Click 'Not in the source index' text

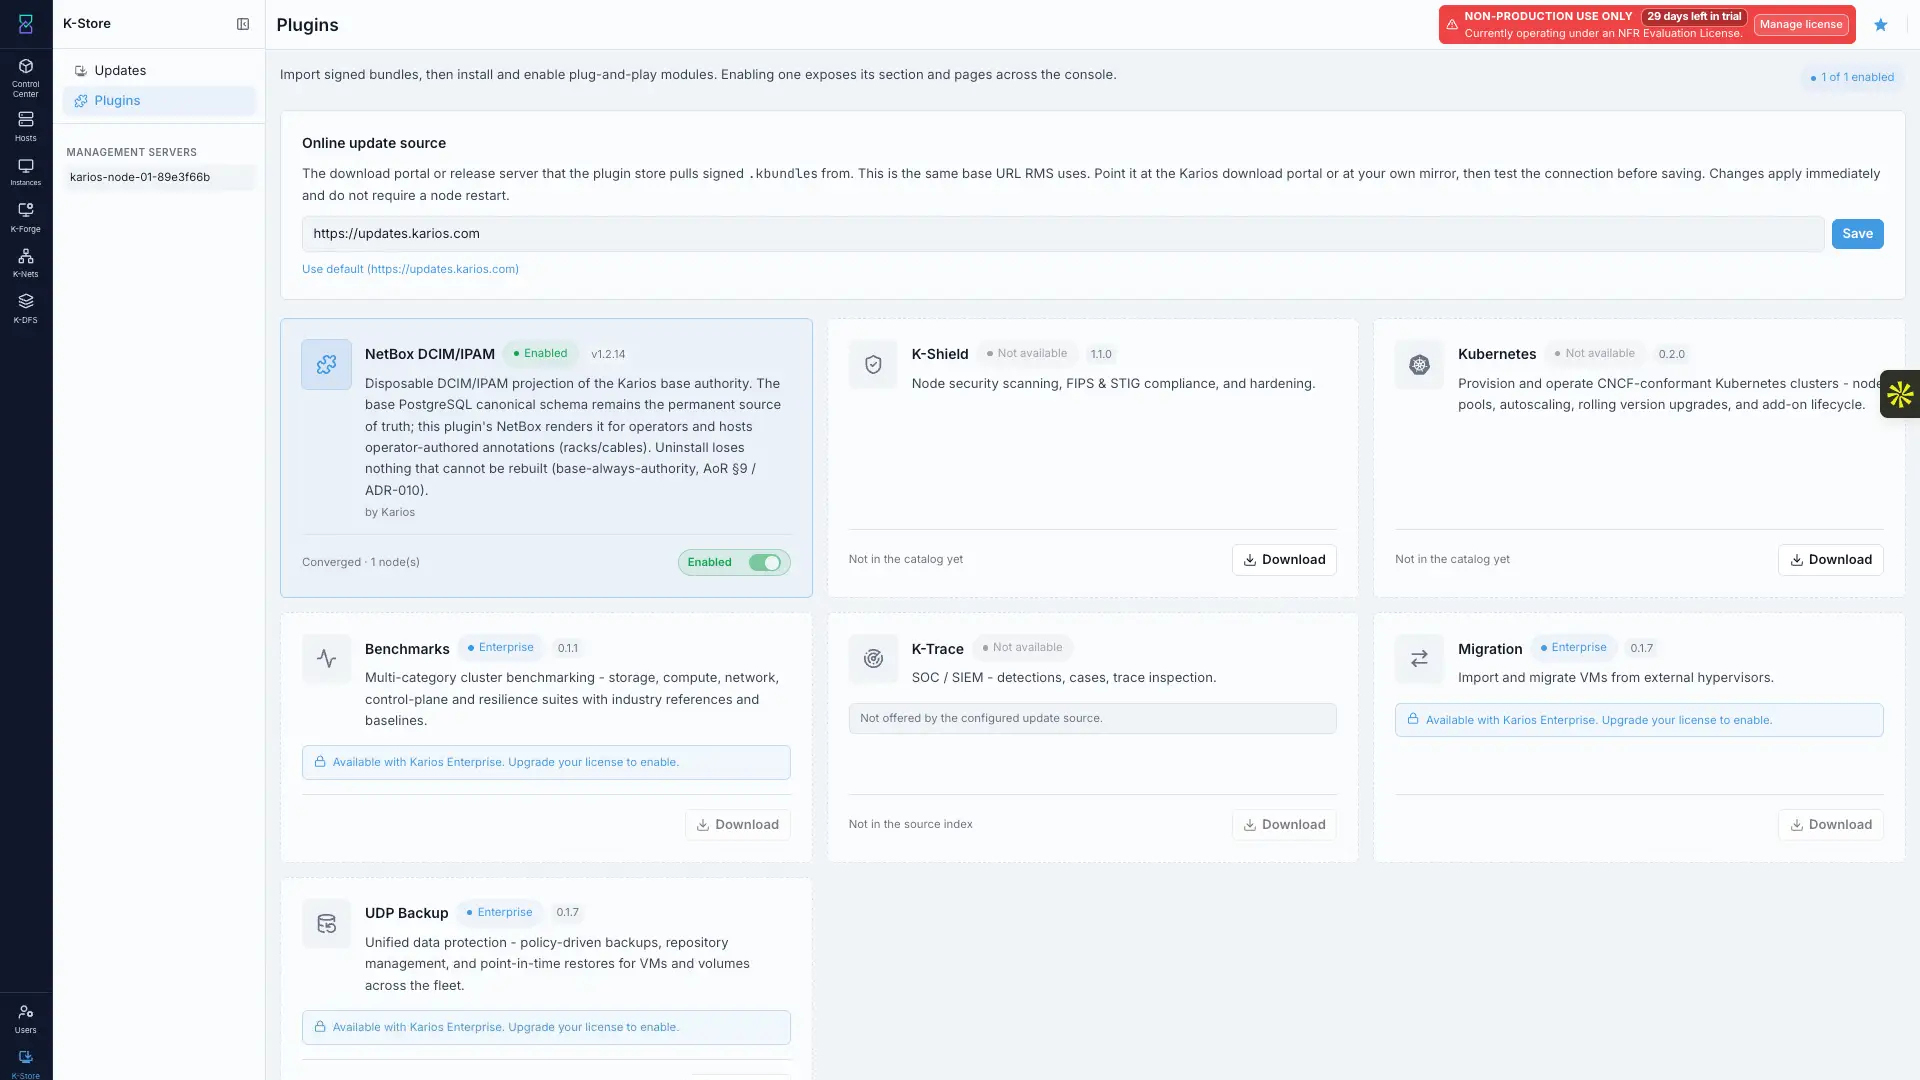tap(910, 825)
